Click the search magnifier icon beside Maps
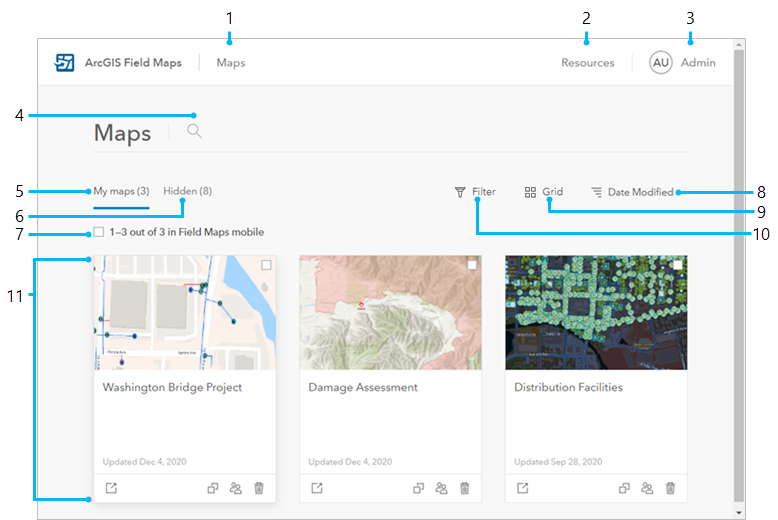778x520 pixels. point(194,130)
